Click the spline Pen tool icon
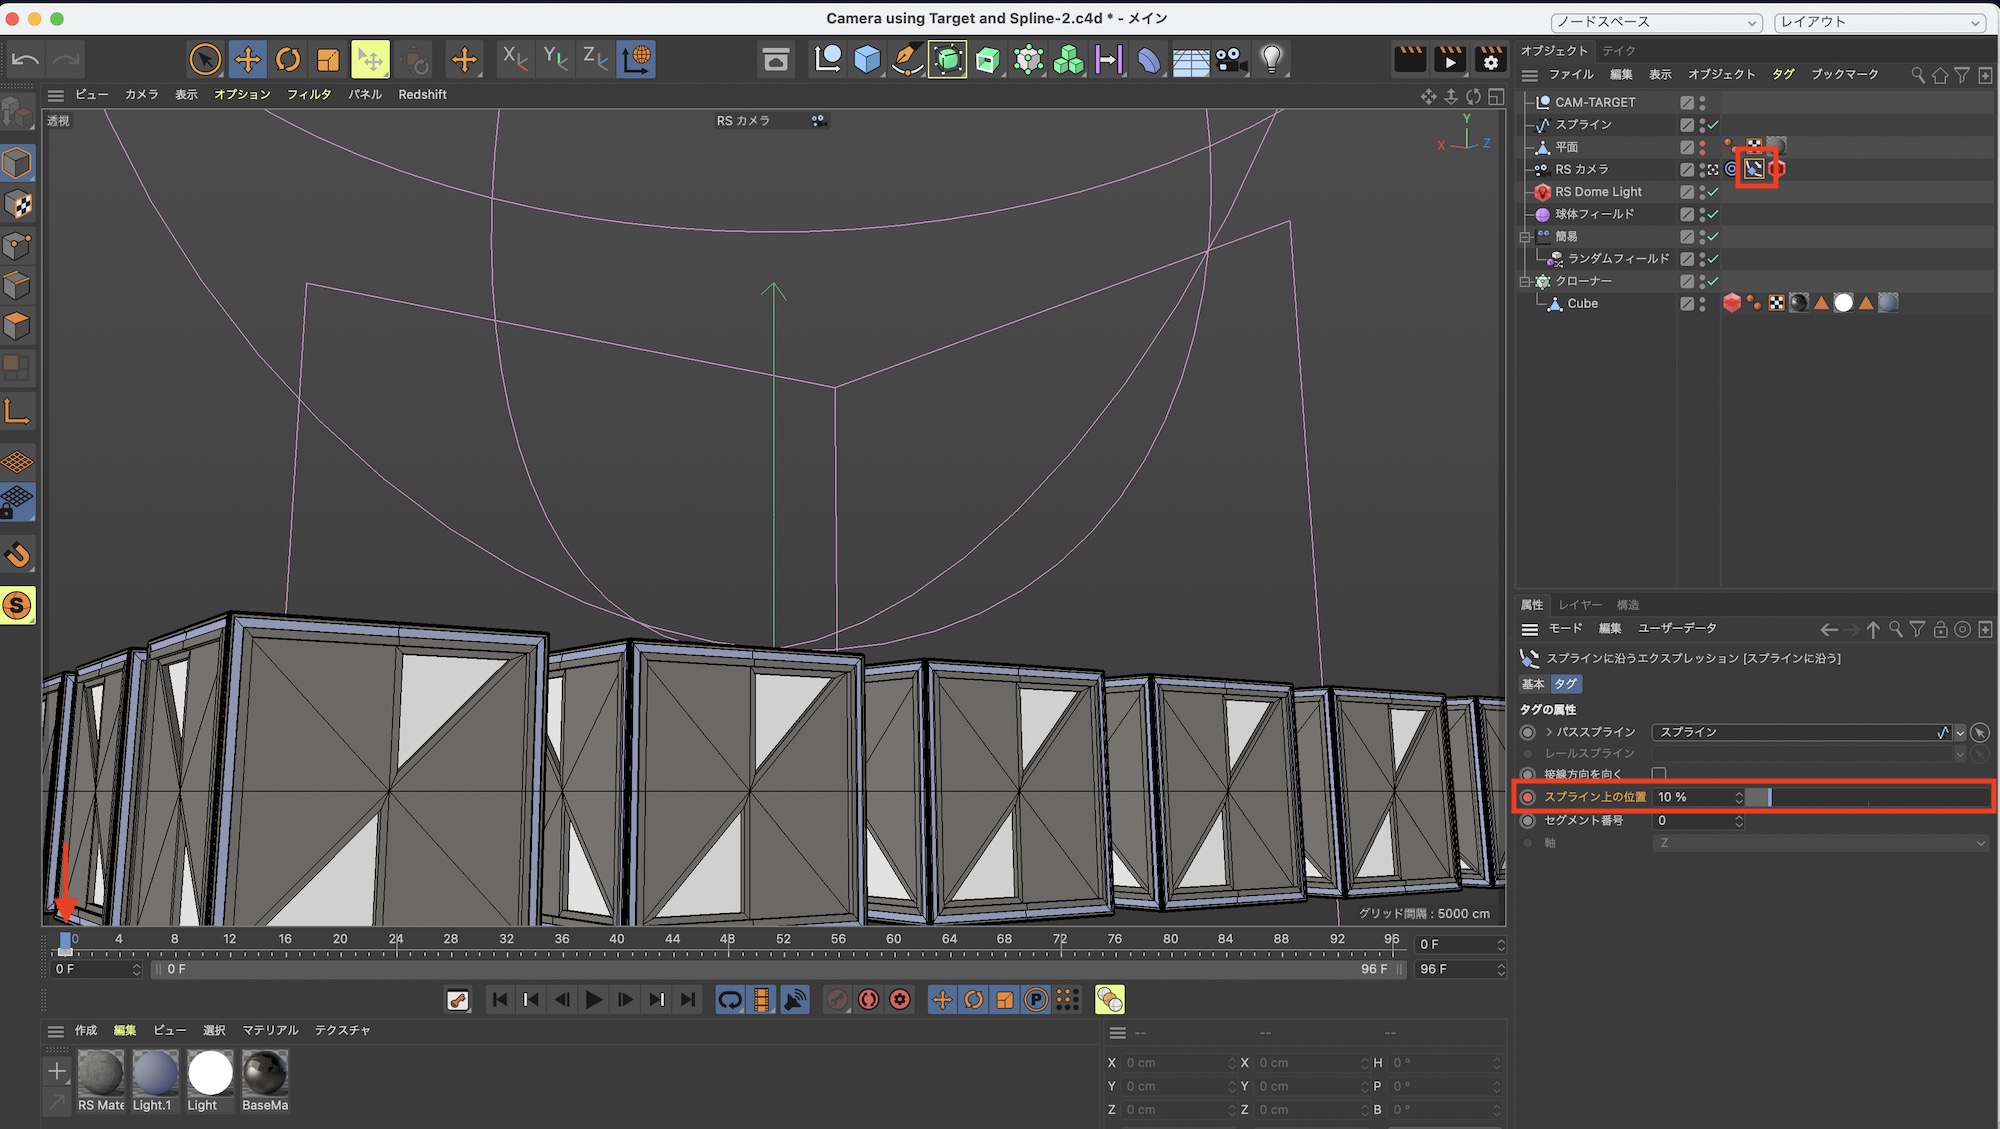The height and width of the screenshot is (1129, 2000). pos(907,60)
